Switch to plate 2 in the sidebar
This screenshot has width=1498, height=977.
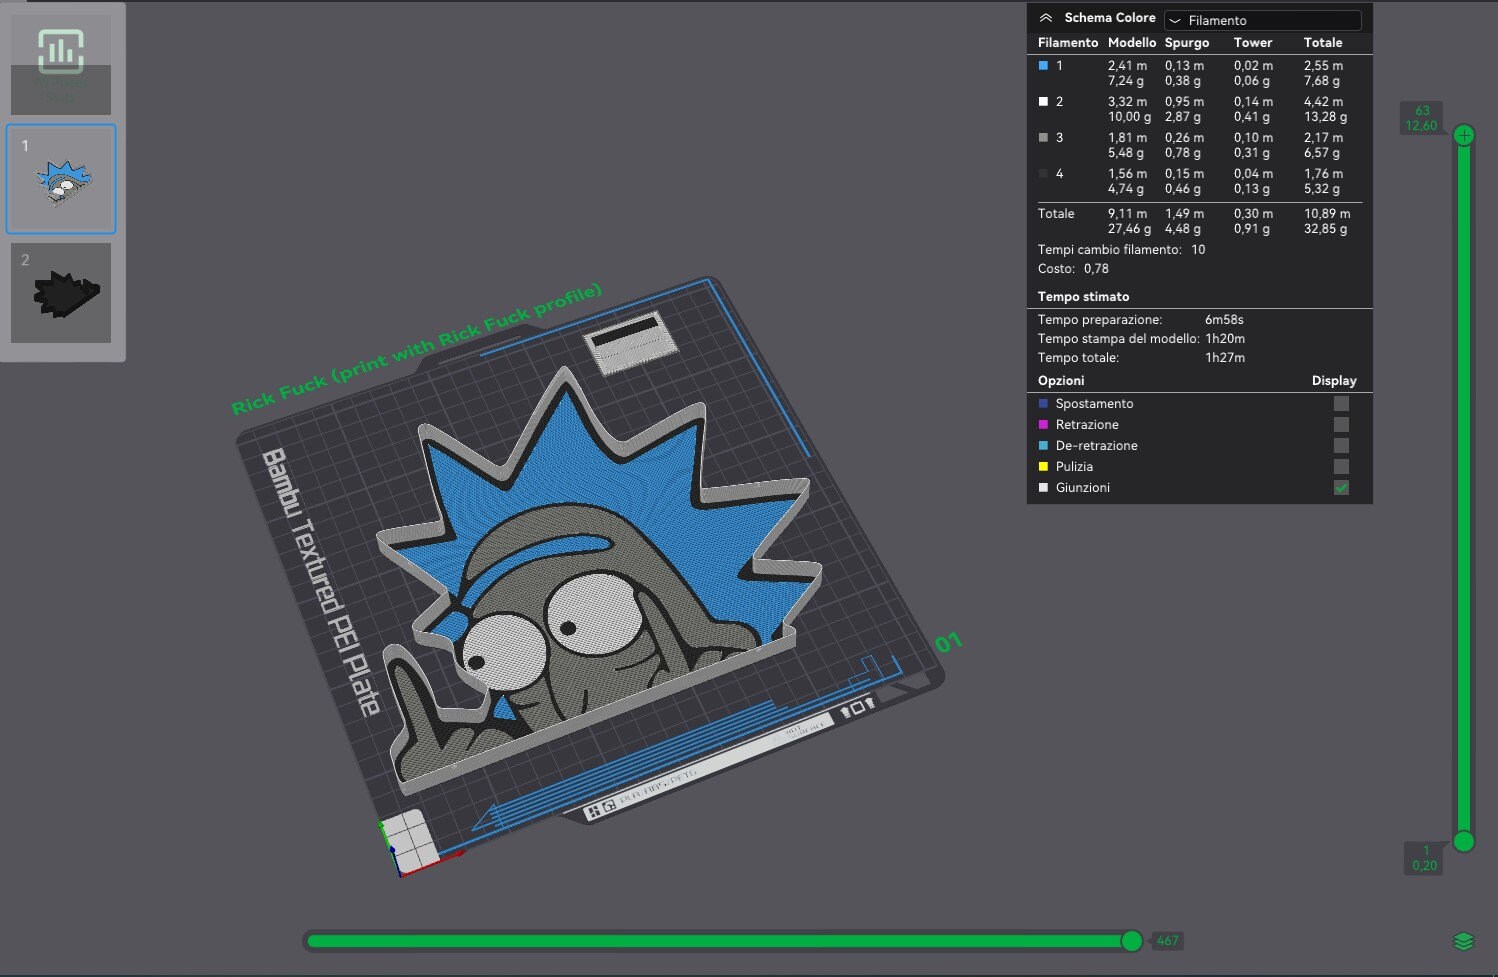point(61,293)
